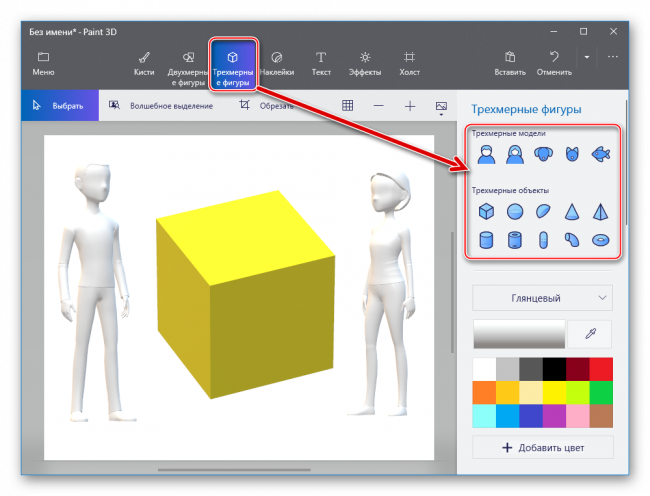
Task: Select the Кисти (Brushes) tool
Action: pyautogui.click(x=143, y=63)
